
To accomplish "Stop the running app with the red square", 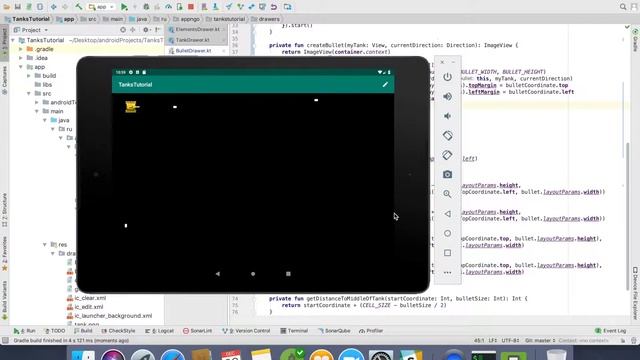I will pyautogui.click(x=191, y=7).
